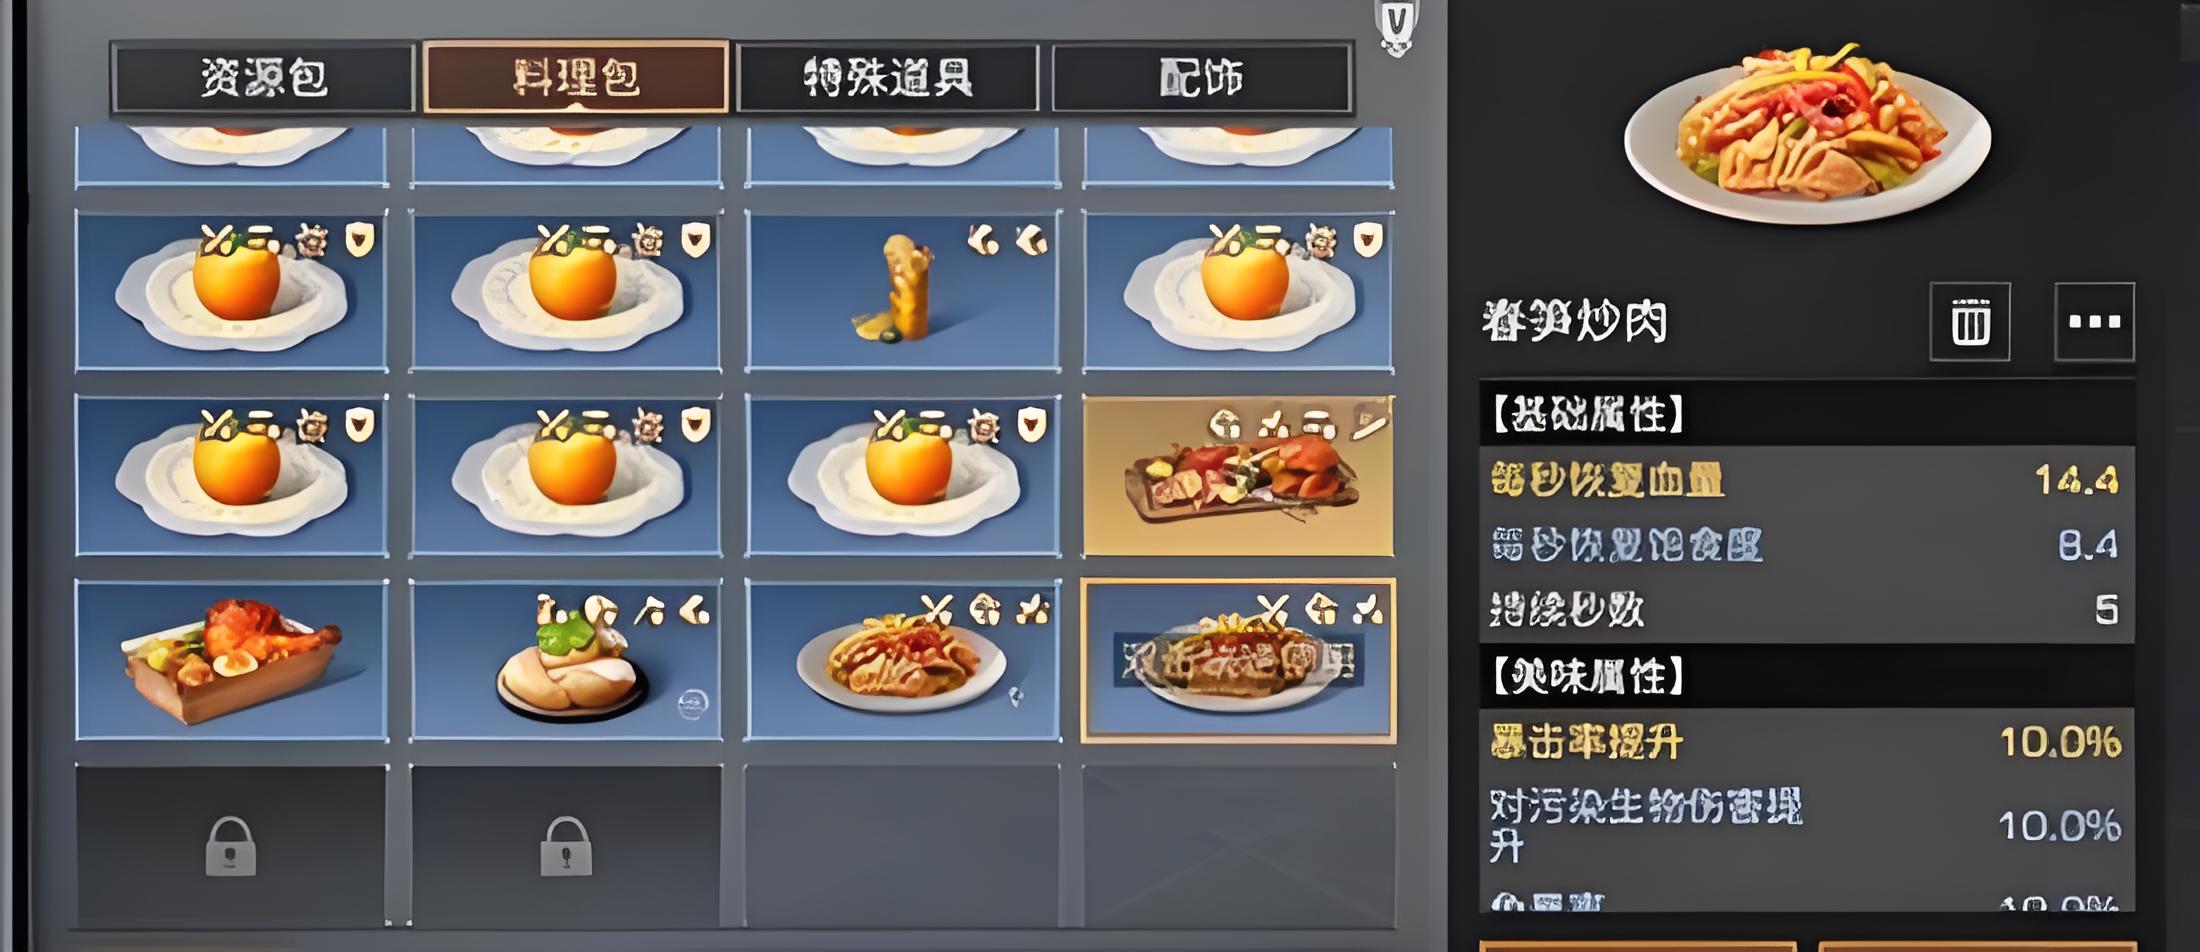Delete item with the trash can icon
This screenshot has width=2200, height=952.
point(1970,322)
